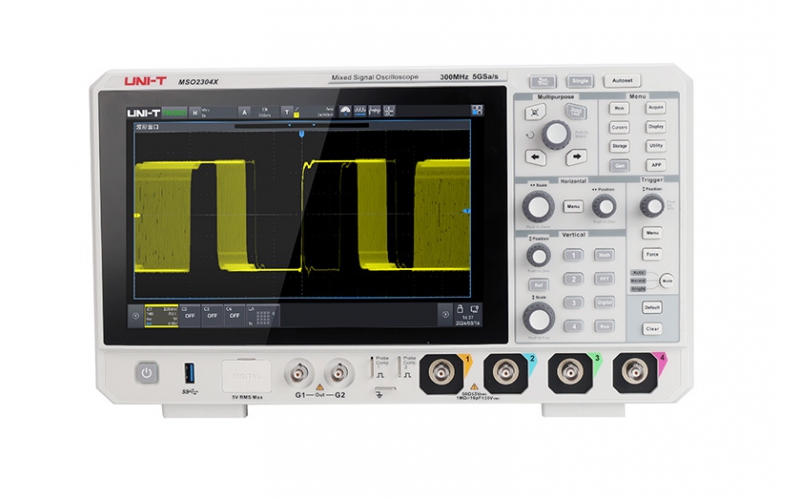
Task: Push the Trigger Menu button
Action: pyautogui.click(x=652, y=233)
